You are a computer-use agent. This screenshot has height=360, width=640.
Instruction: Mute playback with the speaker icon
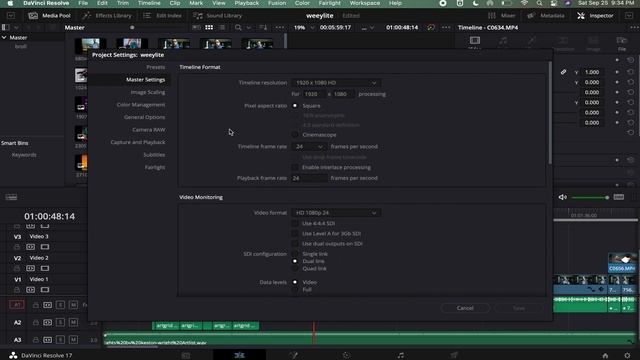pyautogui.click(x=562, y=197)
